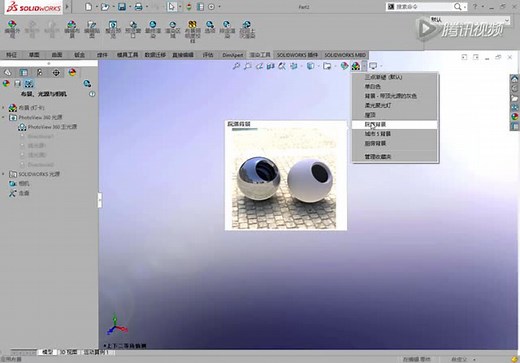Screen dimensions: 520x363
Task: Click the 编辑外观 Edit Appearance ribbon icon
Action: tap(12, 28)
